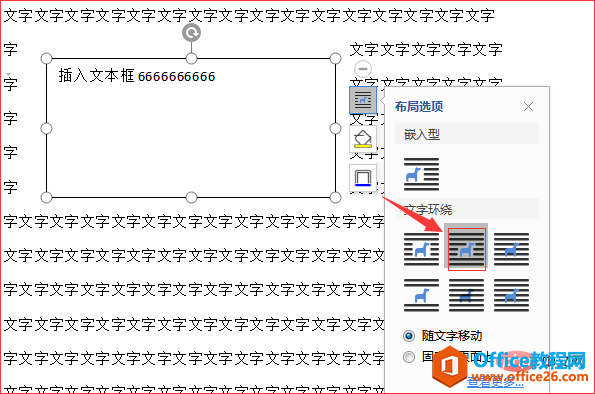
Task: Click the bottom-right text box corner handle
Action: click(335, 197)
